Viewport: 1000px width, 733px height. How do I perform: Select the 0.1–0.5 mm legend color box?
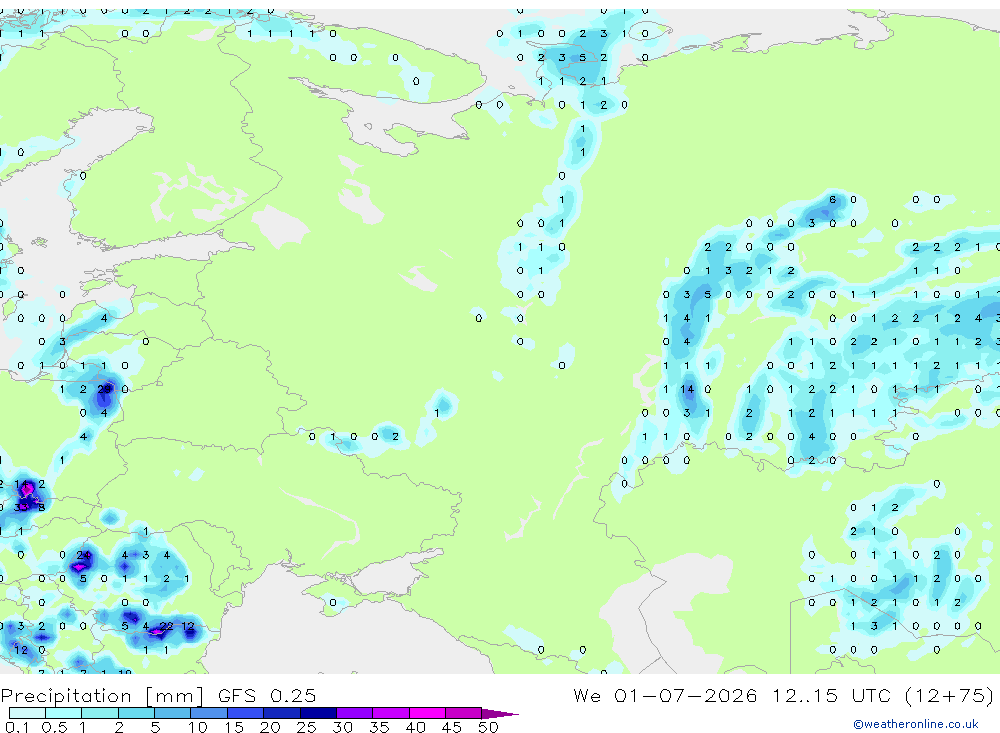27,713
